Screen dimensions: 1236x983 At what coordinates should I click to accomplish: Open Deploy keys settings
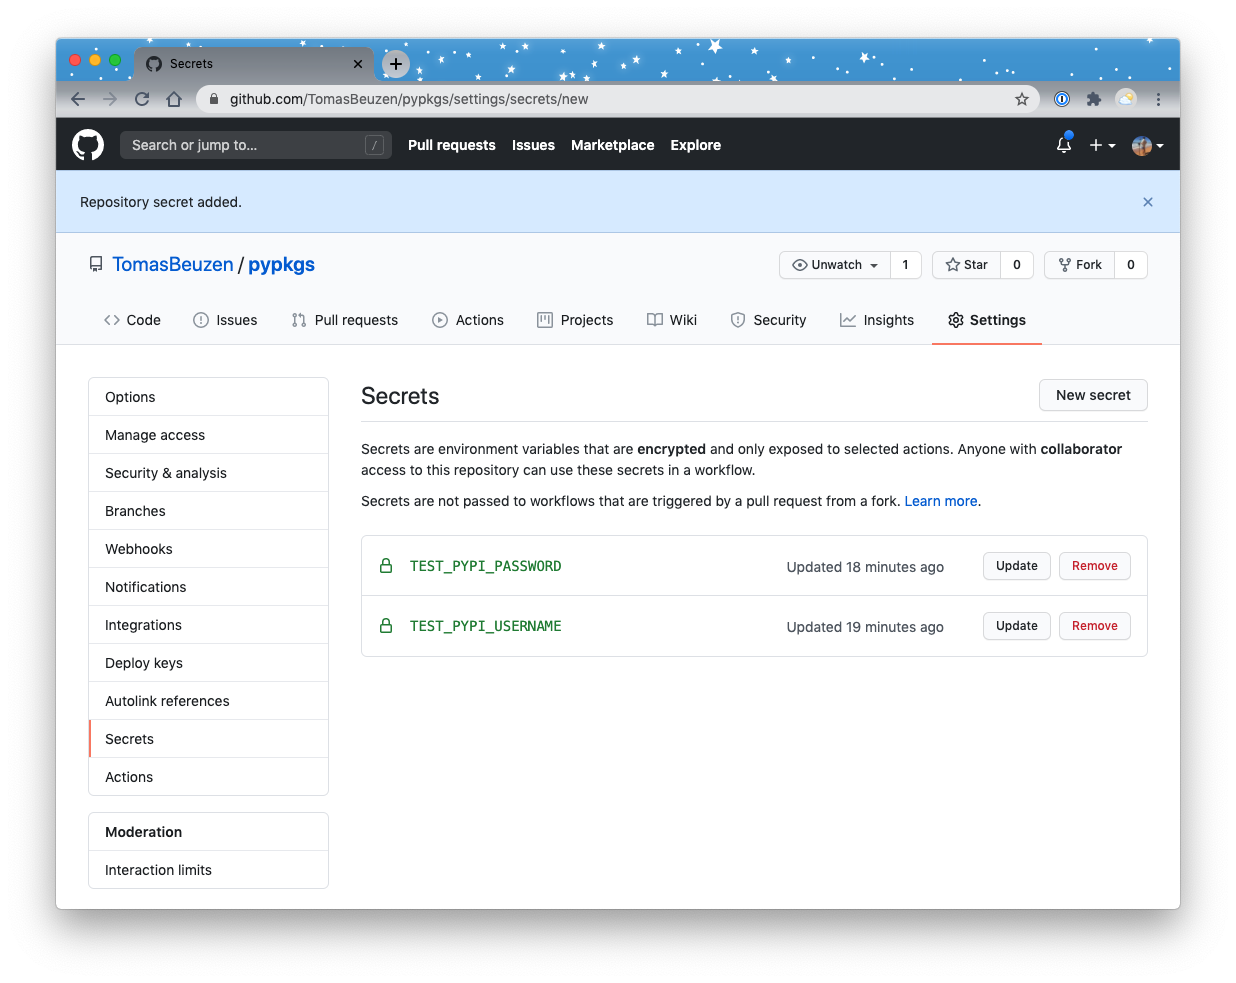[209, 663]
